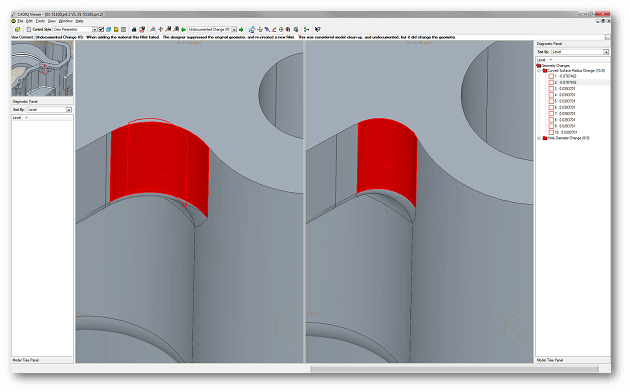Click the left Model Tree Panel button
The height and width of the screenshot is (392, 630).
click(x=42, y=360)
